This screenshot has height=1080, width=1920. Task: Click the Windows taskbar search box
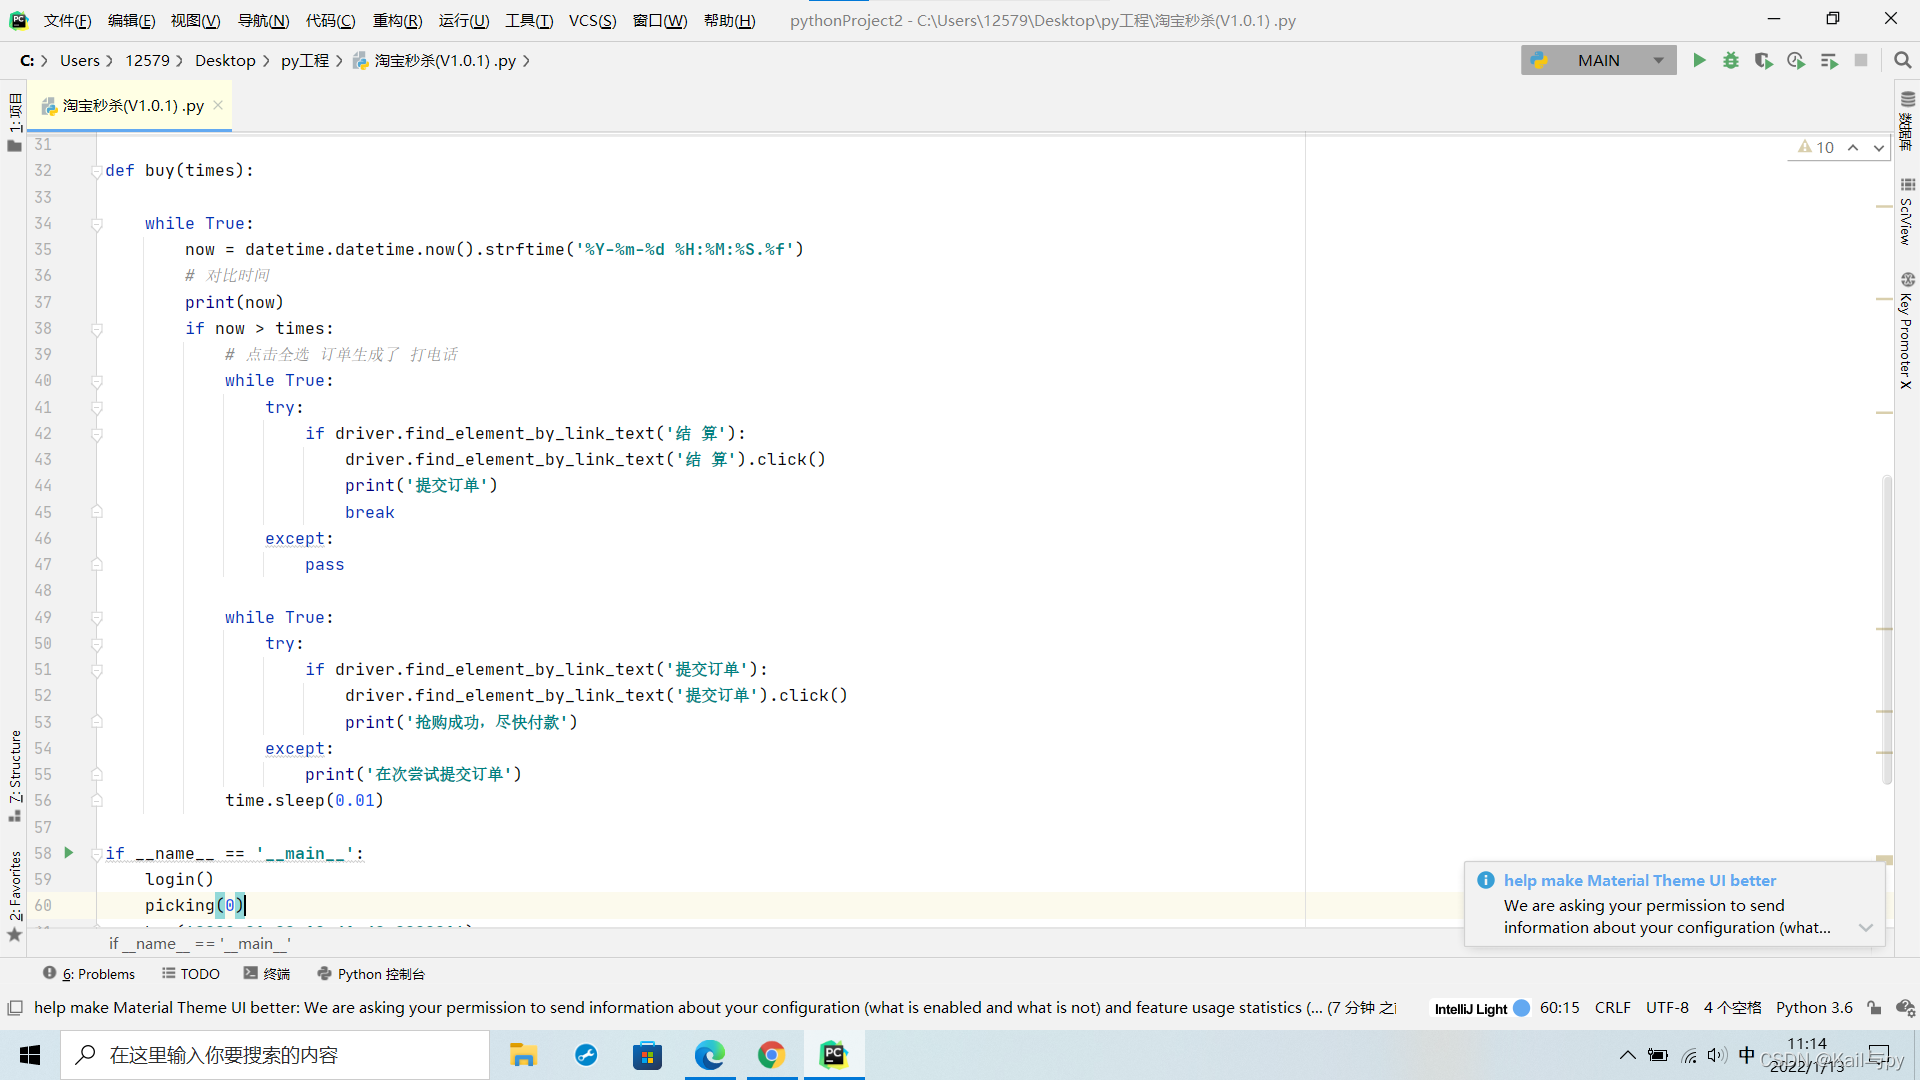(x=275, y=1055)
